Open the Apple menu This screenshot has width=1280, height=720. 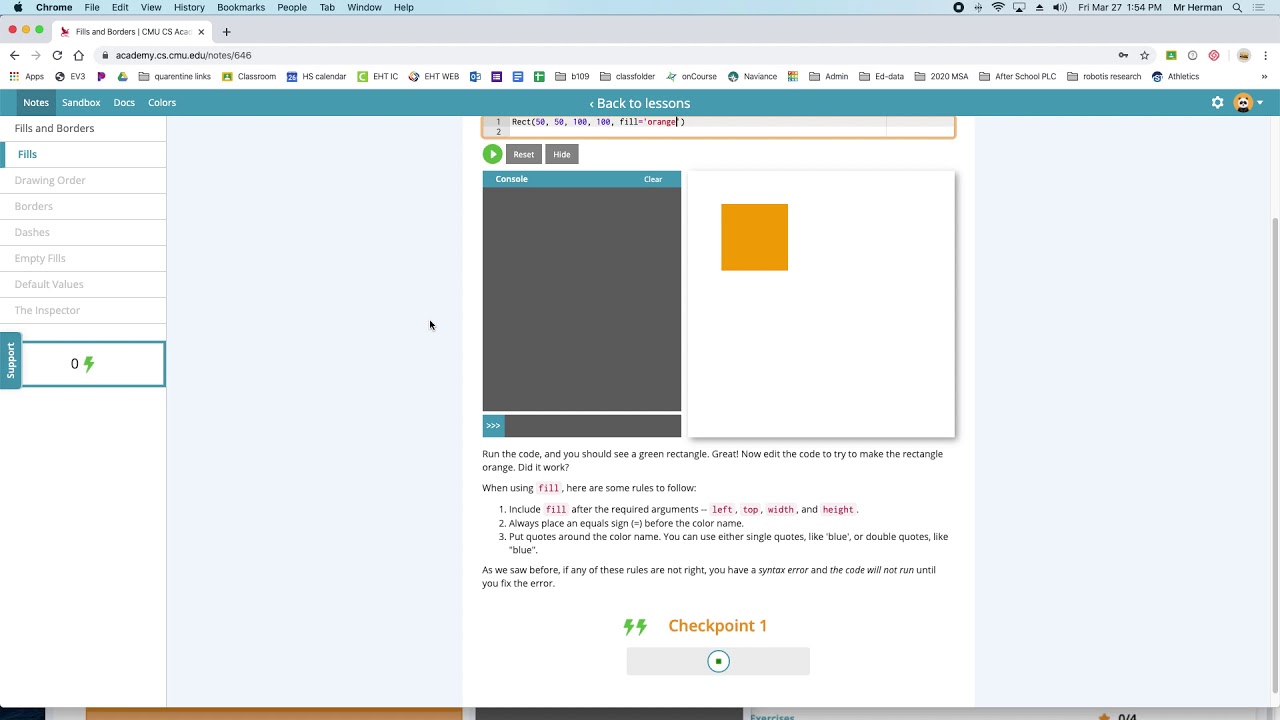coord(17,7)
